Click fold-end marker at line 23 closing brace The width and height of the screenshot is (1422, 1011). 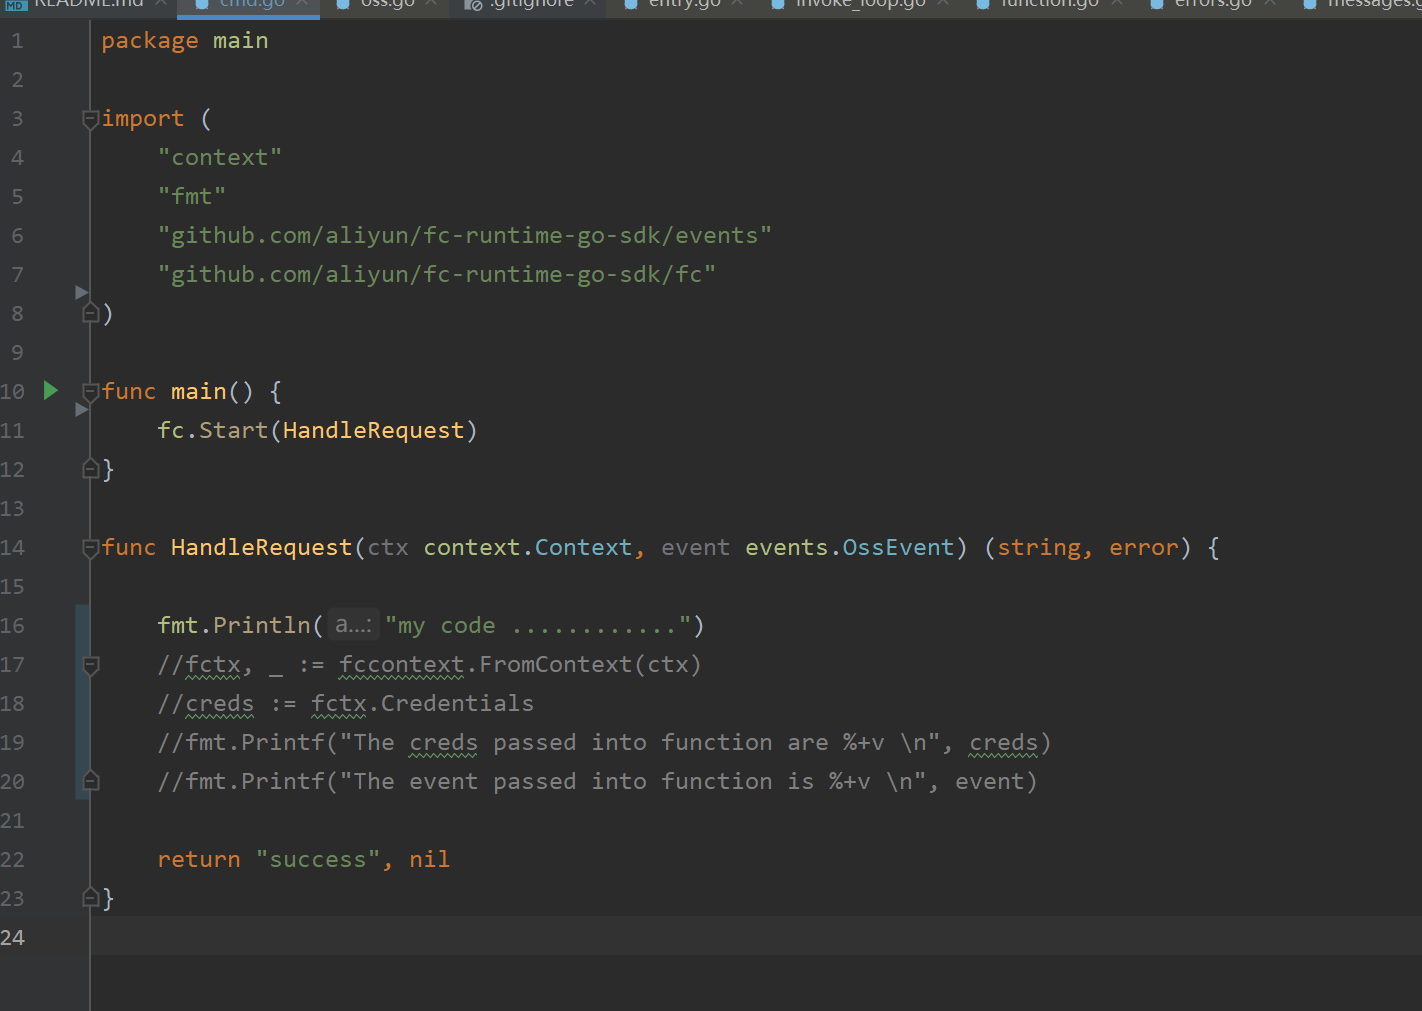[x=91, y=898]
